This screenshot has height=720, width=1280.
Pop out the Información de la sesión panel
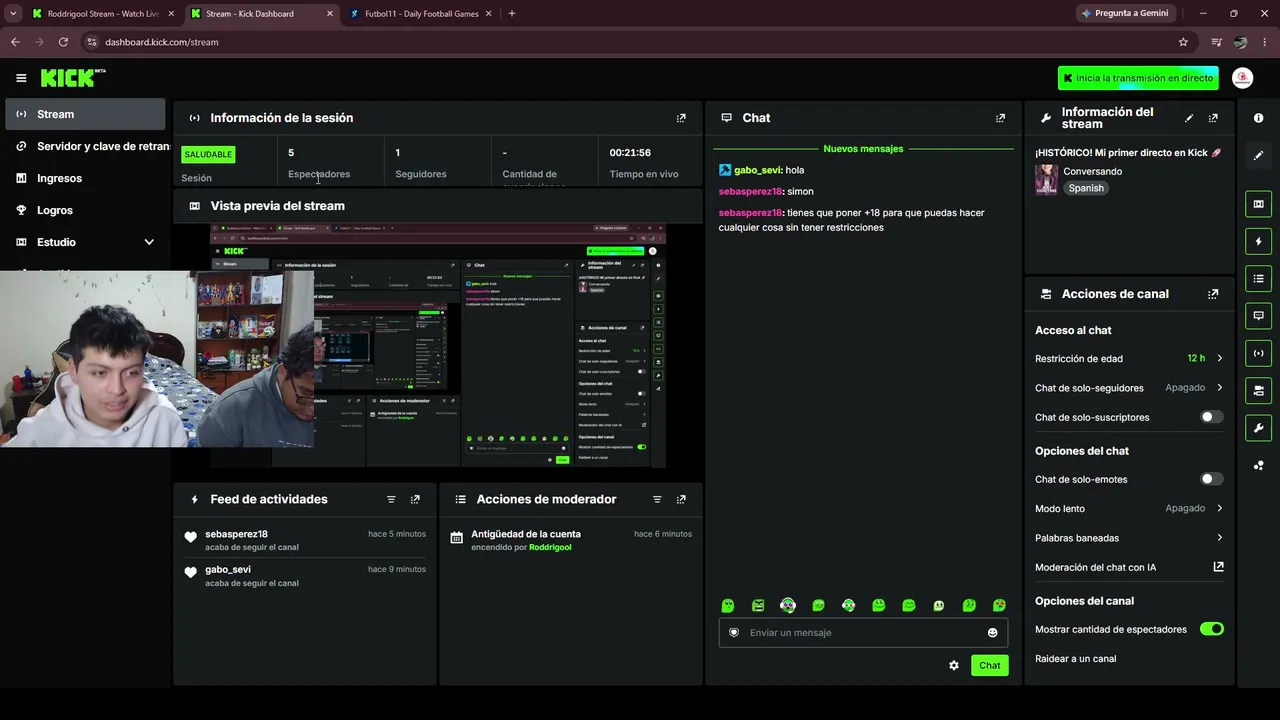point(681,118)
